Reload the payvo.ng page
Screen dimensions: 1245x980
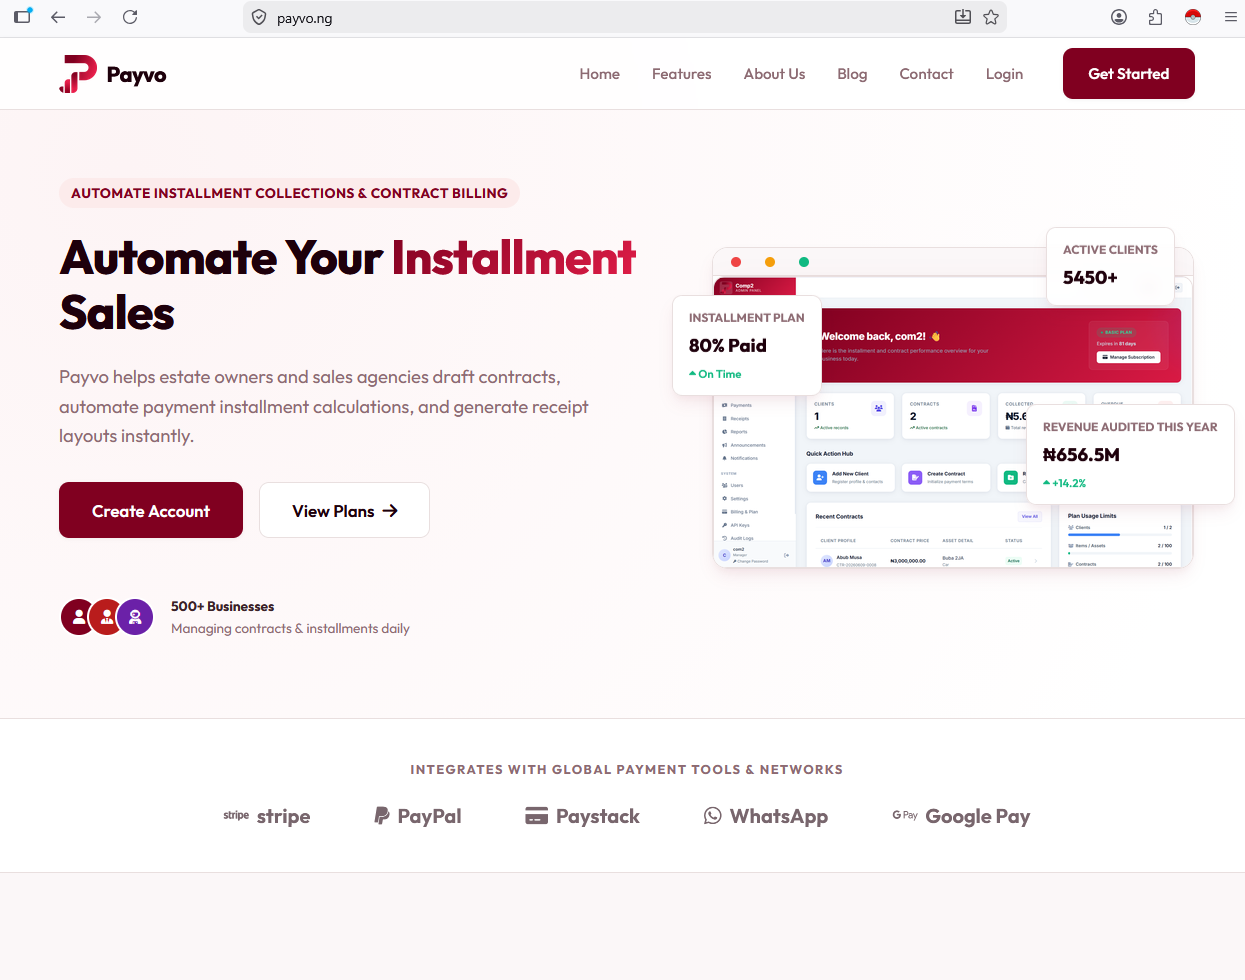pos(130,17)
